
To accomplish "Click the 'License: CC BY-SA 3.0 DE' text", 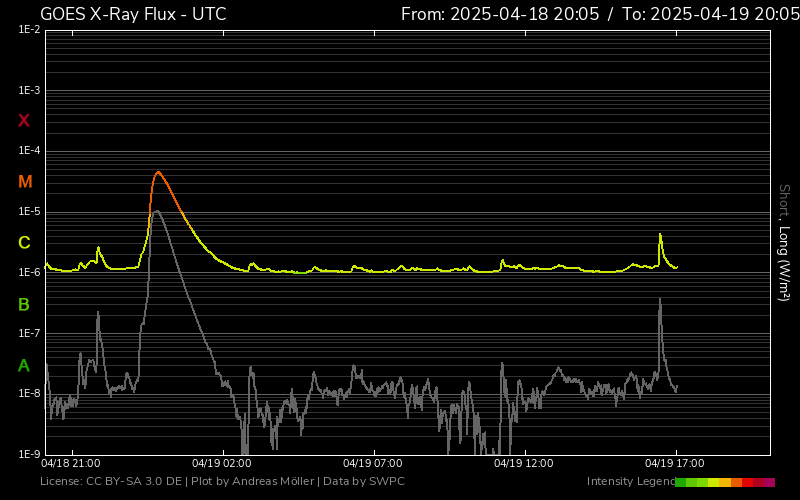I will coord(111,481).
